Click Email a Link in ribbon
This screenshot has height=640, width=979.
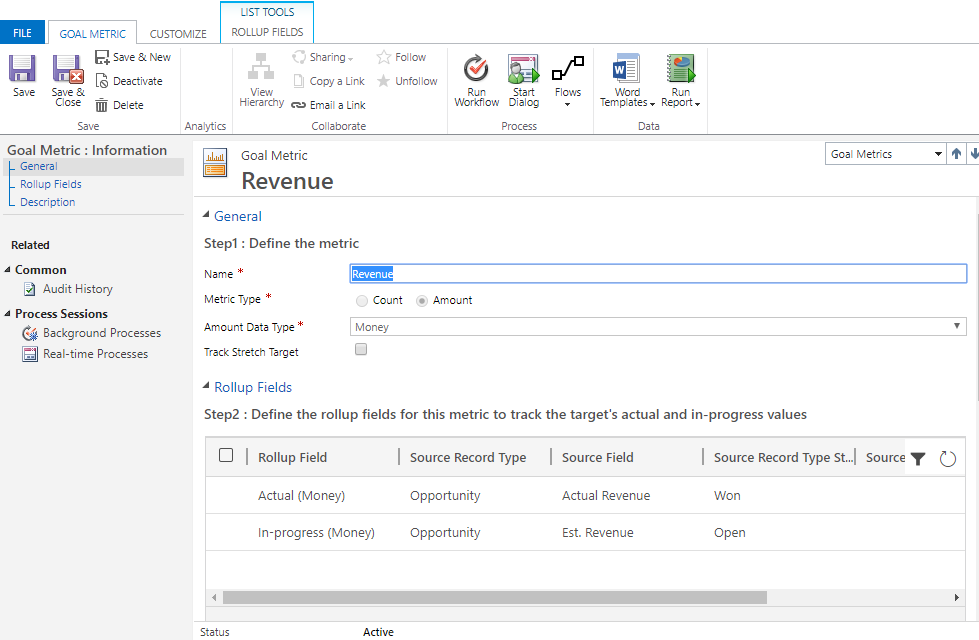(329, 105)
